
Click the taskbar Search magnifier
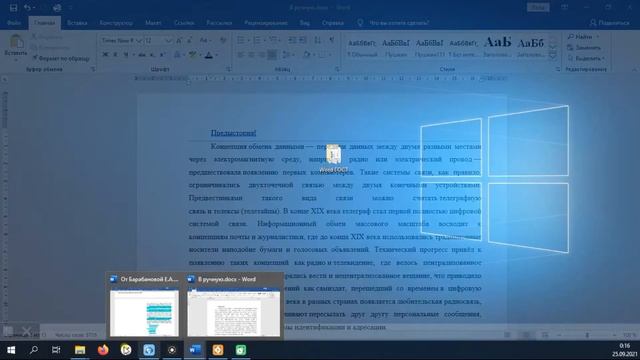[34, 350]
